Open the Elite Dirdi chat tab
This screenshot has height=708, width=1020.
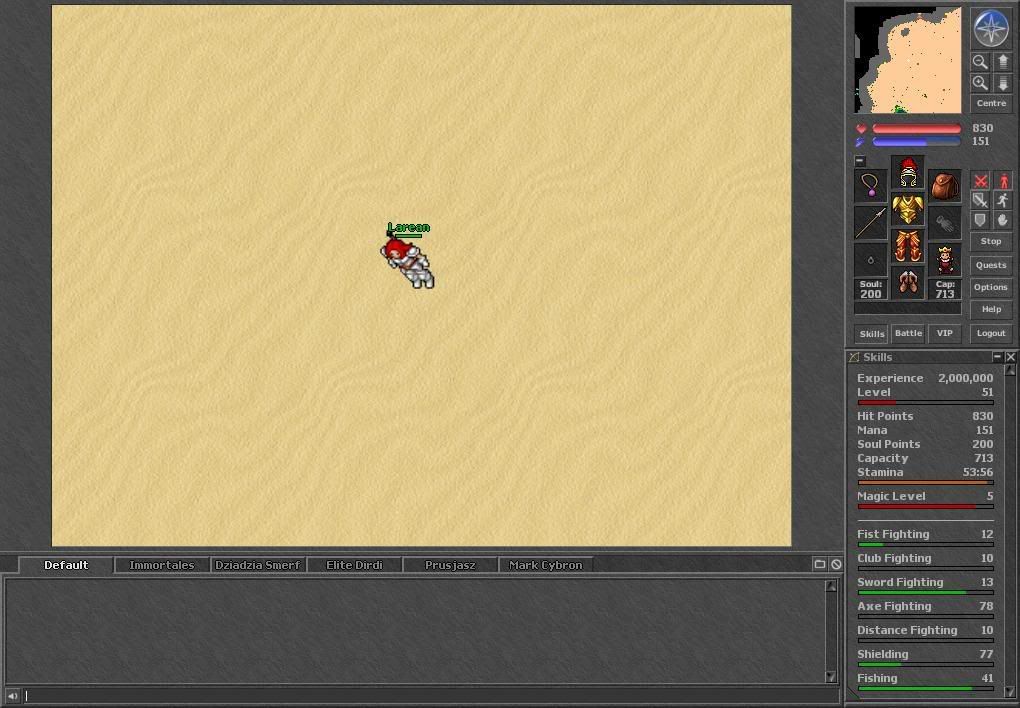(x=355, y=565)
